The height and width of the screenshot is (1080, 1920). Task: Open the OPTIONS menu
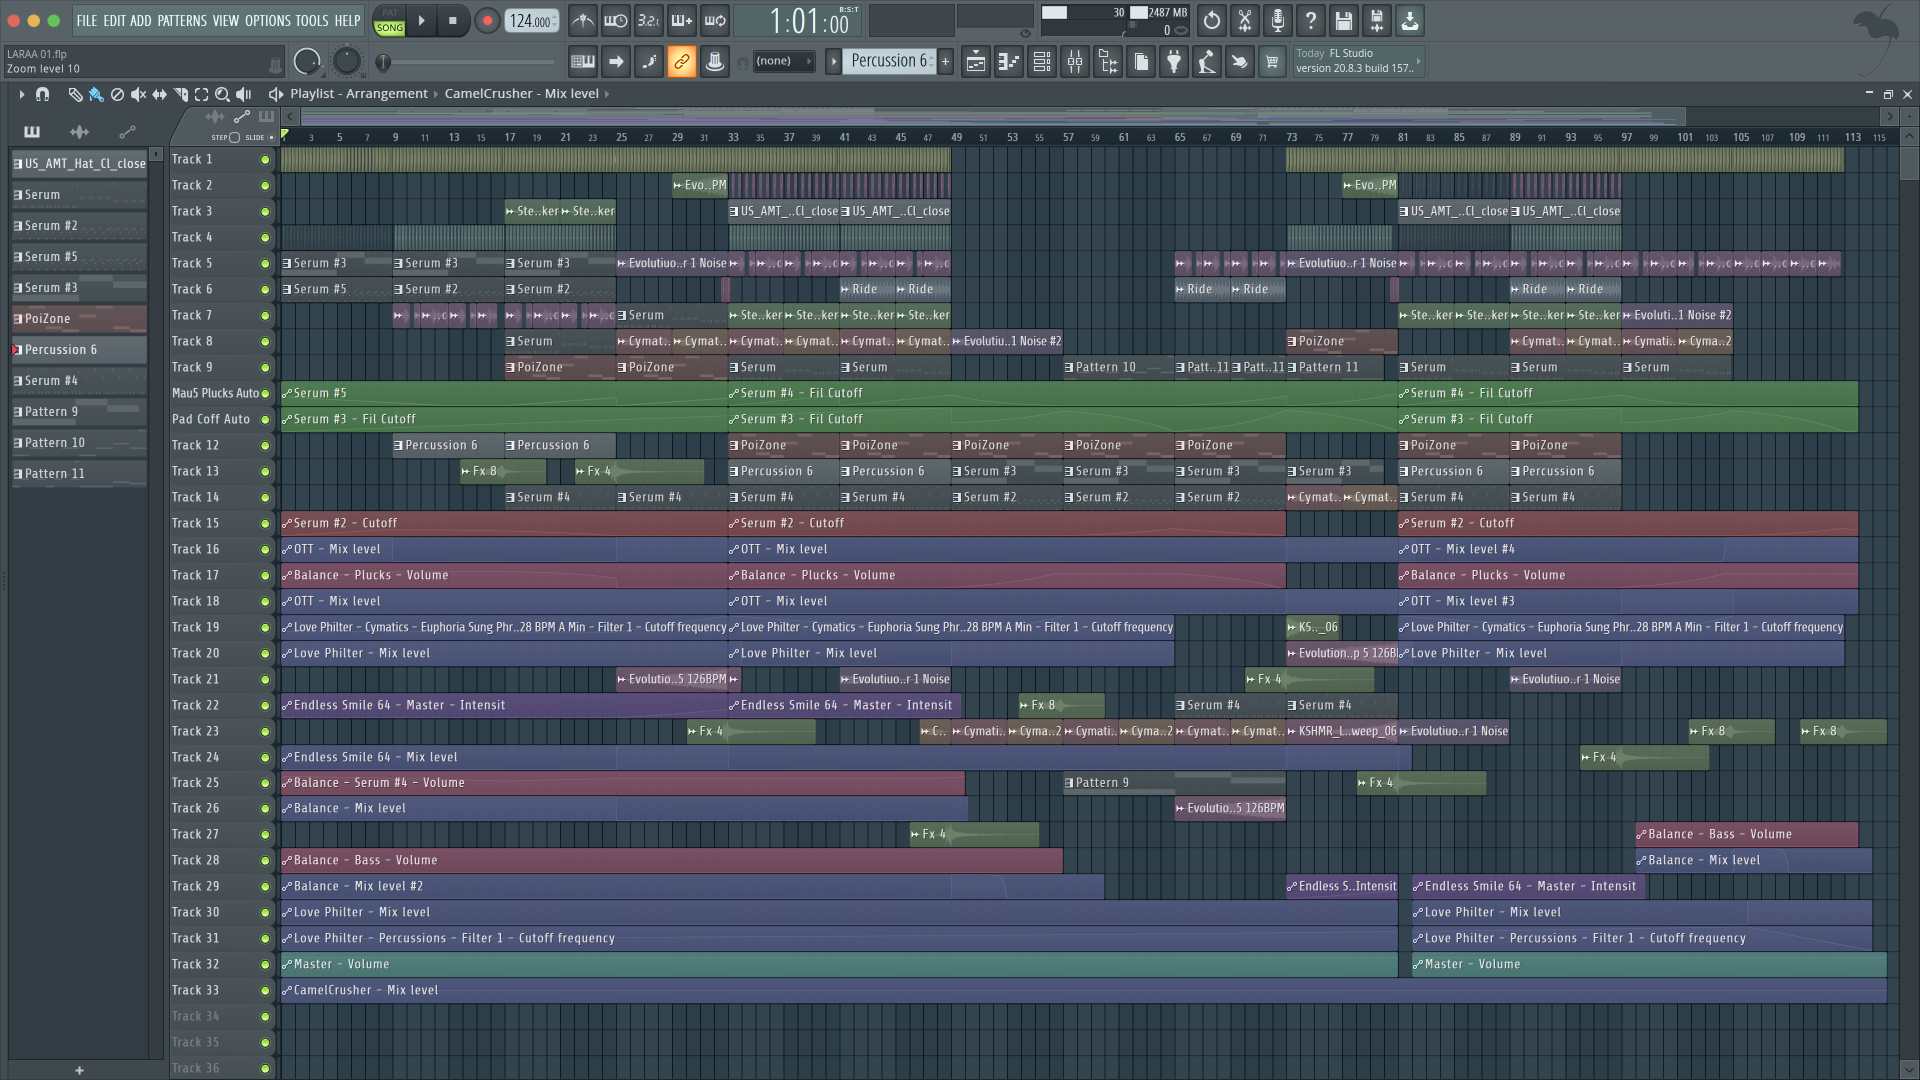268,20
